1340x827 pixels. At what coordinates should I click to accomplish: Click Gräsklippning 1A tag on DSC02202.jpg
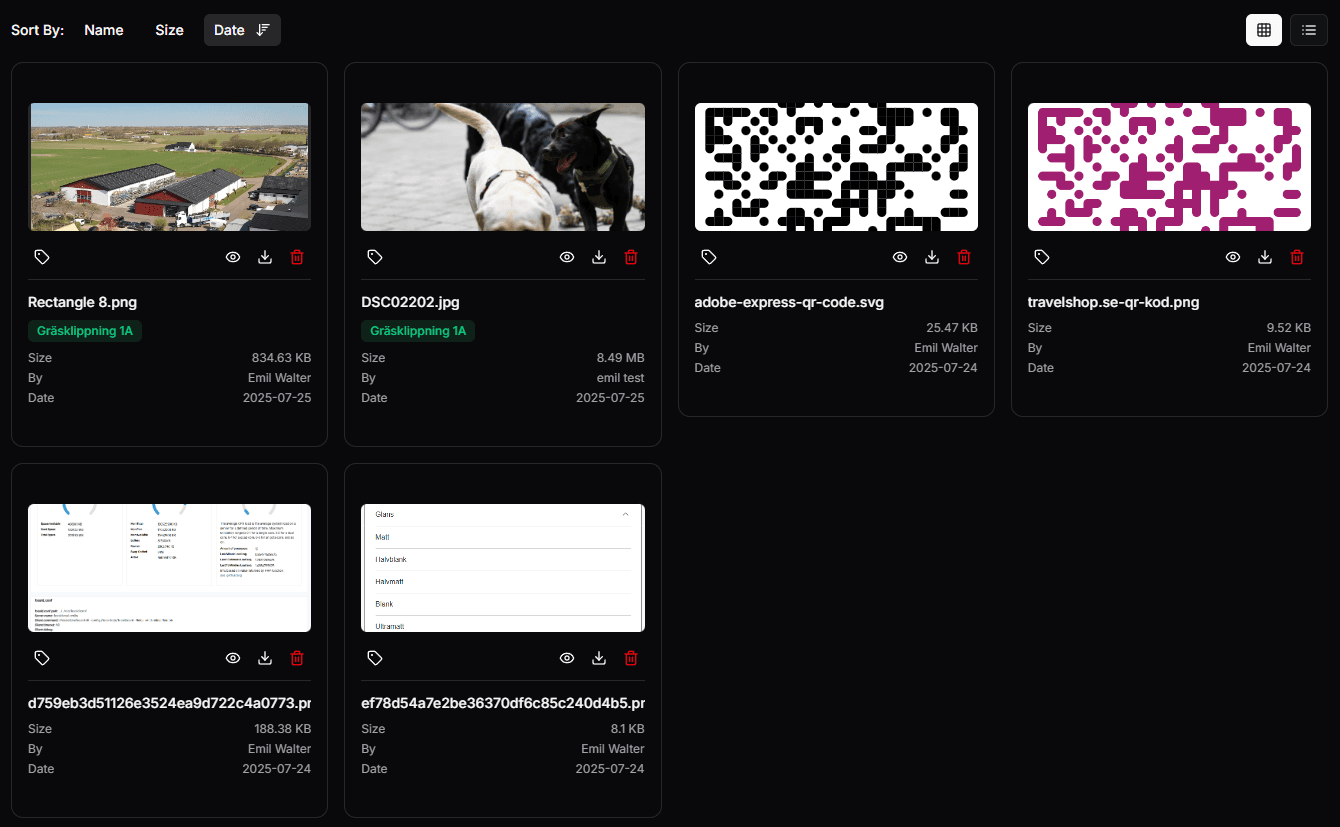pos(418,331)
